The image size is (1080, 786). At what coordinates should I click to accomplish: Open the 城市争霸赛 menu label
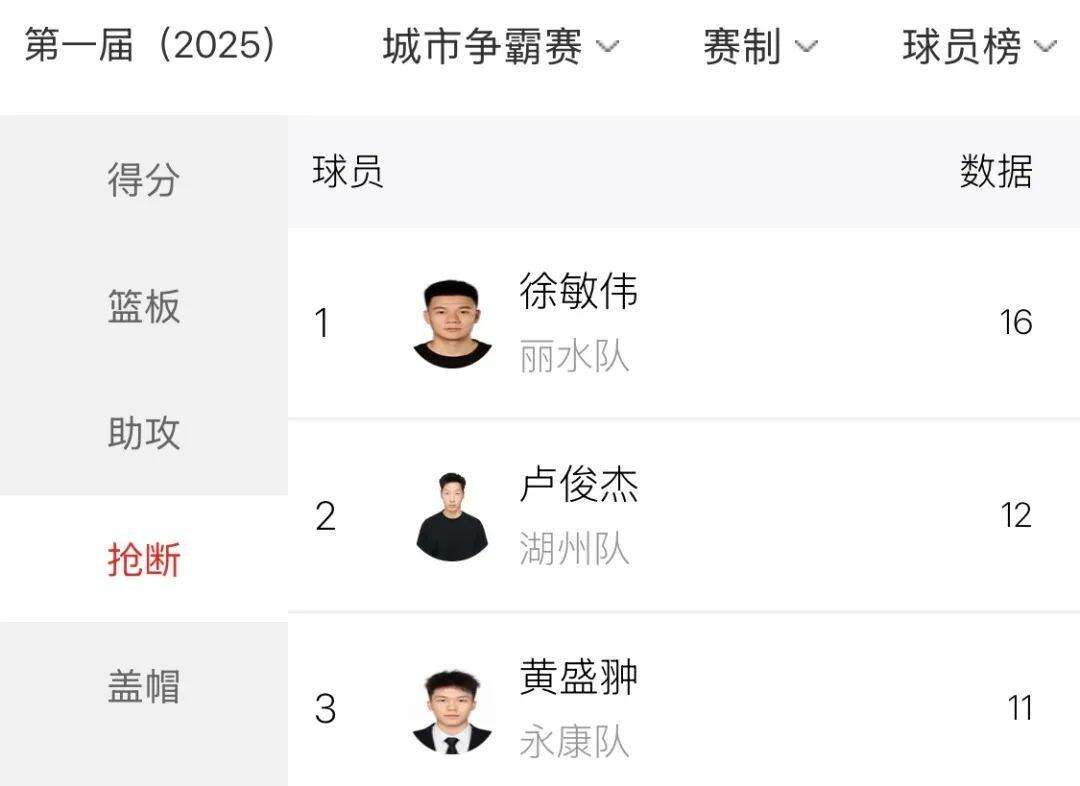[482, 46]
